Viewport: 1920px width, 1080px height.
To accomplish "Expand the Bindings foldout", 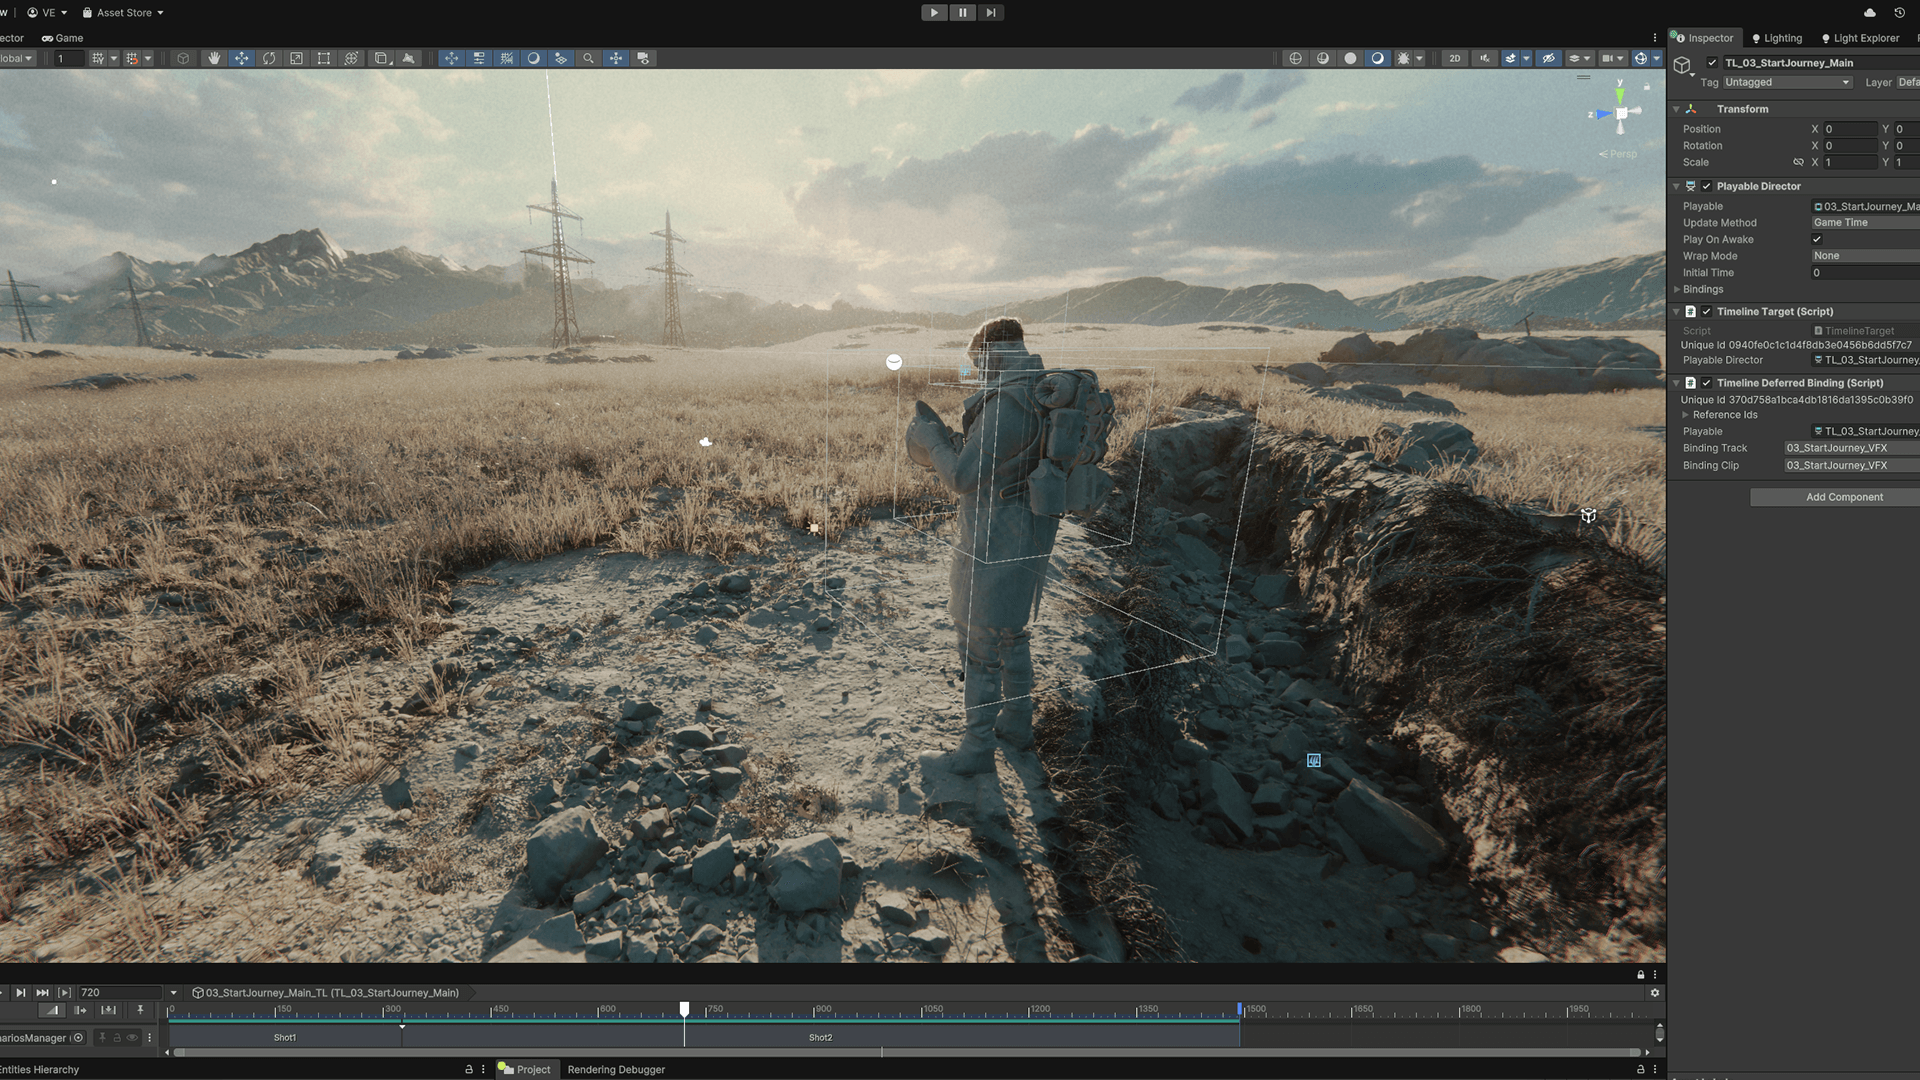I will pyautogui.click(x=1677, y=289).
